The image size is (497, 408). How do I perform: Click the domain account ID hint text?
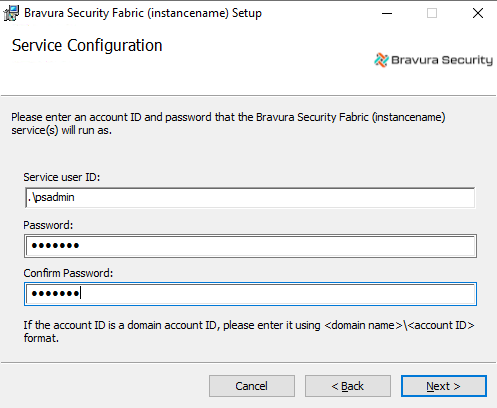pos(249,331)
